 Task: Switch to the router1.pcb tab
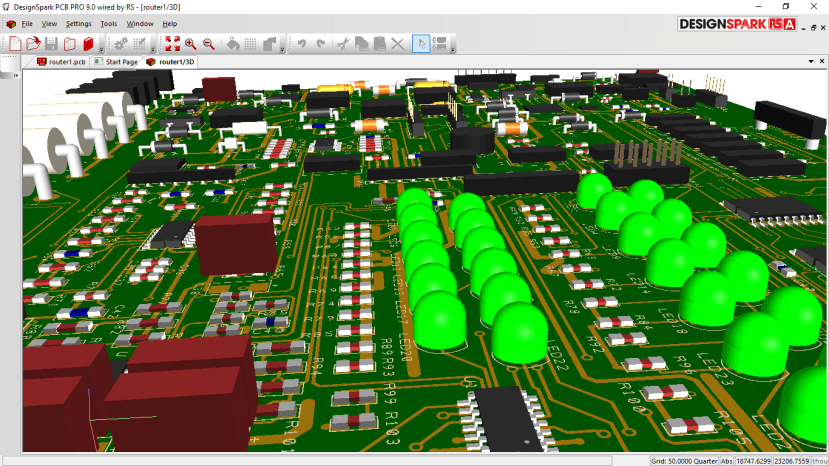[x=62, y=61]
